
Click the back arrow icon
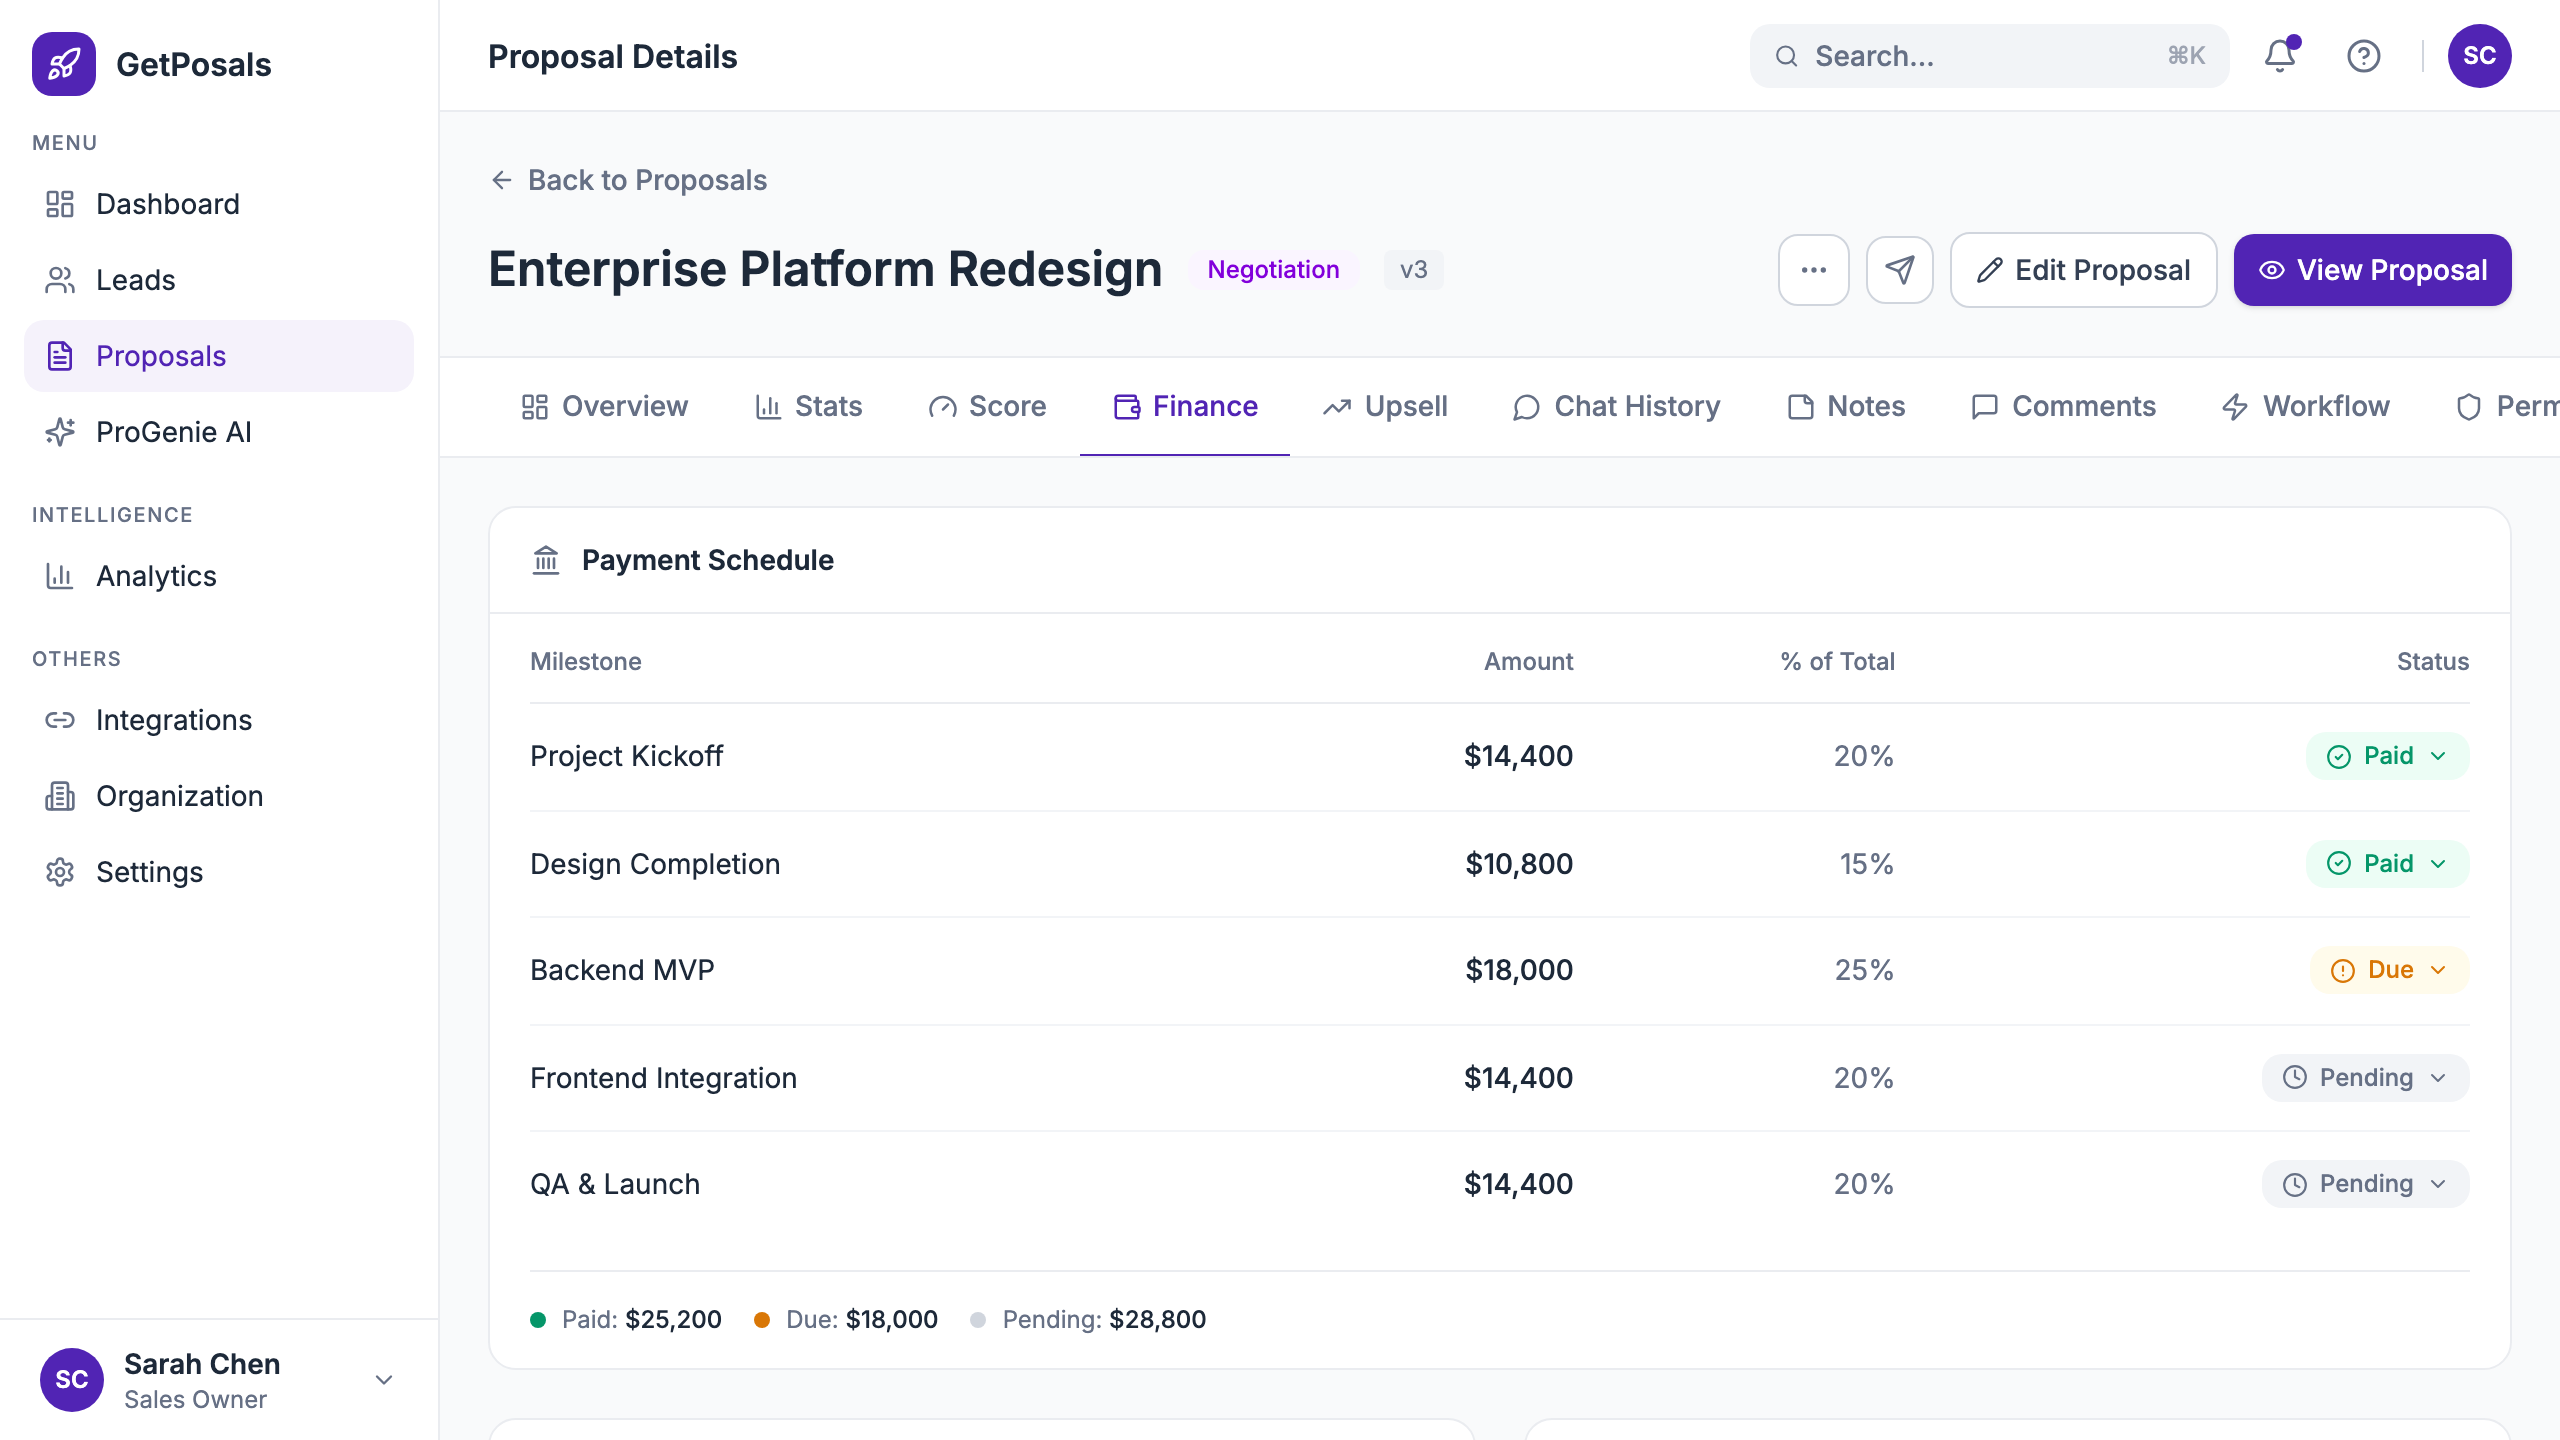[x=502, y=180]
